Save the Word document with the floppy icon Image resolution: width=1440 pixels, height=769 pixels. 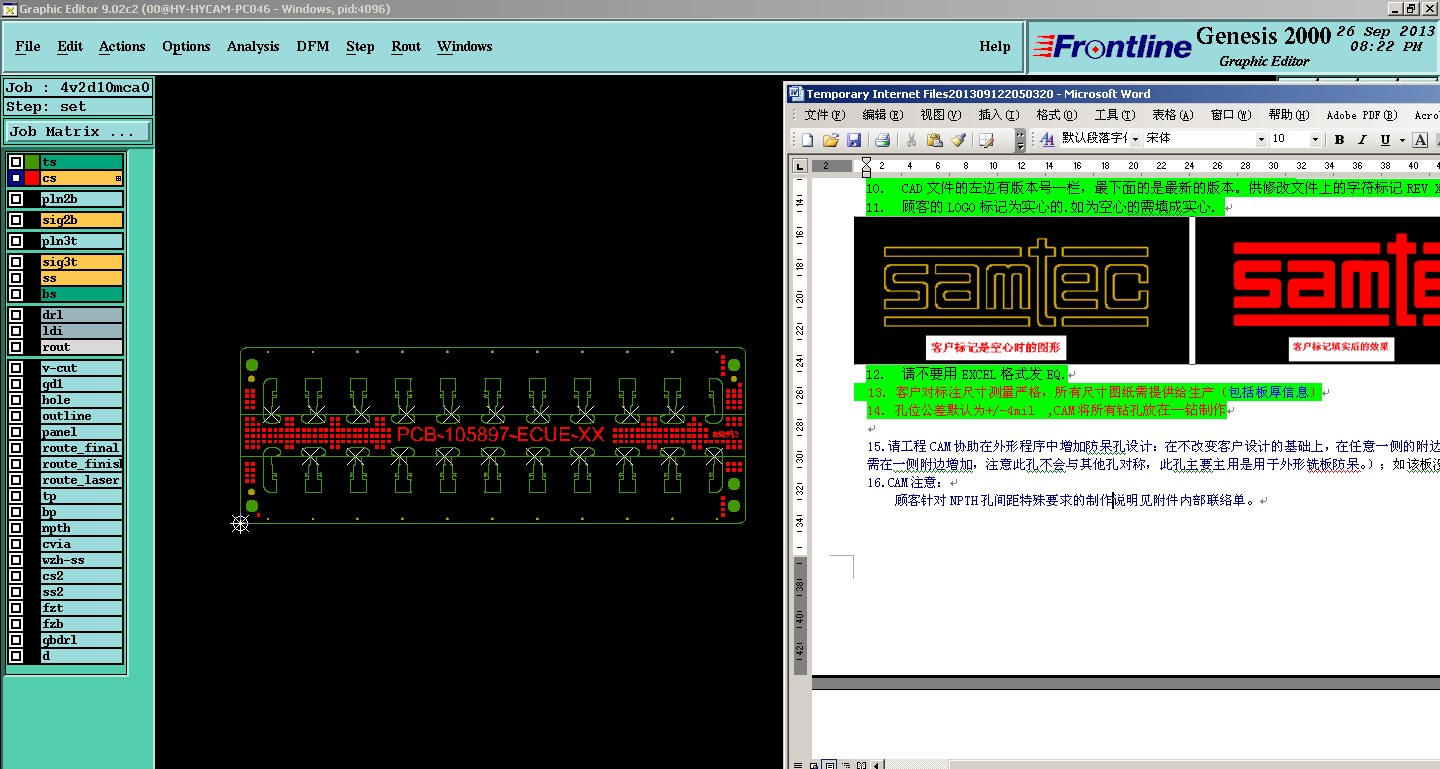[854, 140]
